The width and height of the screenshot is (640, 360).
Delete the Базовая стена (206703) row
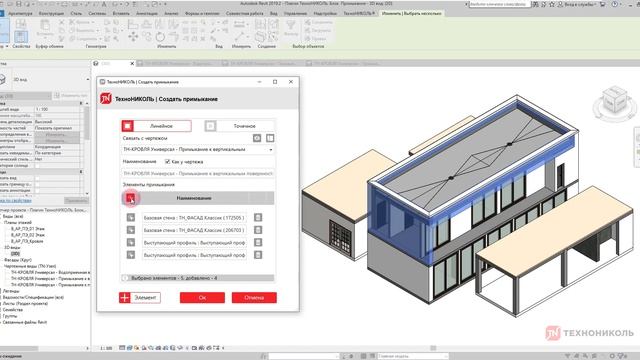[258, 230]
